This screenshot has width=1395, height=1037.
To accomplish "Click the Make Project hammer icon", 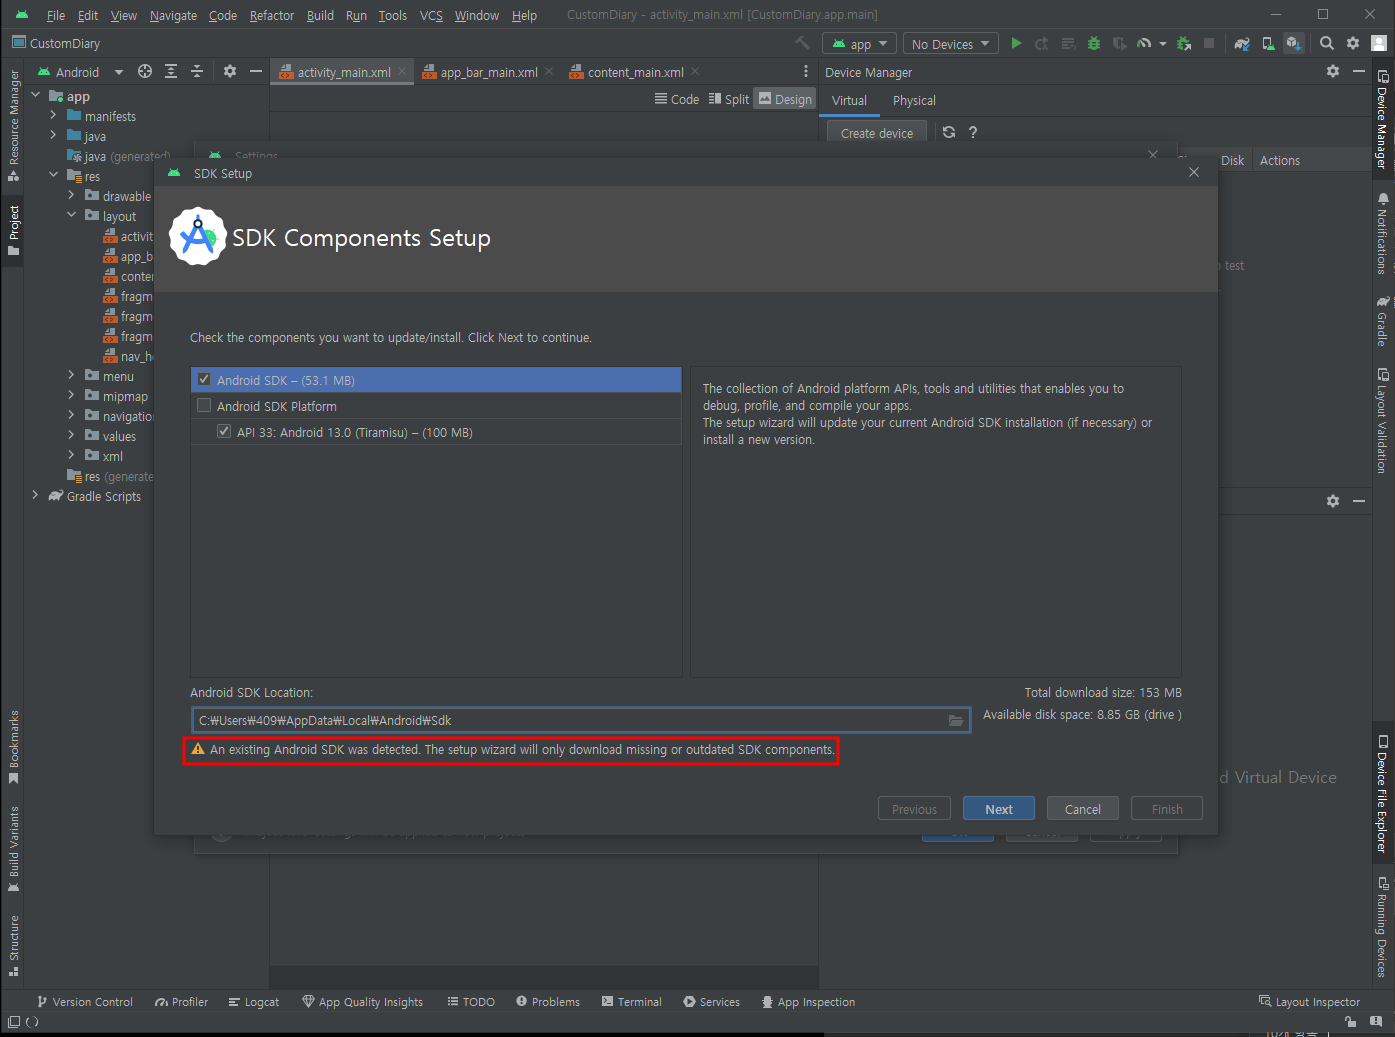I will (802, 43).
